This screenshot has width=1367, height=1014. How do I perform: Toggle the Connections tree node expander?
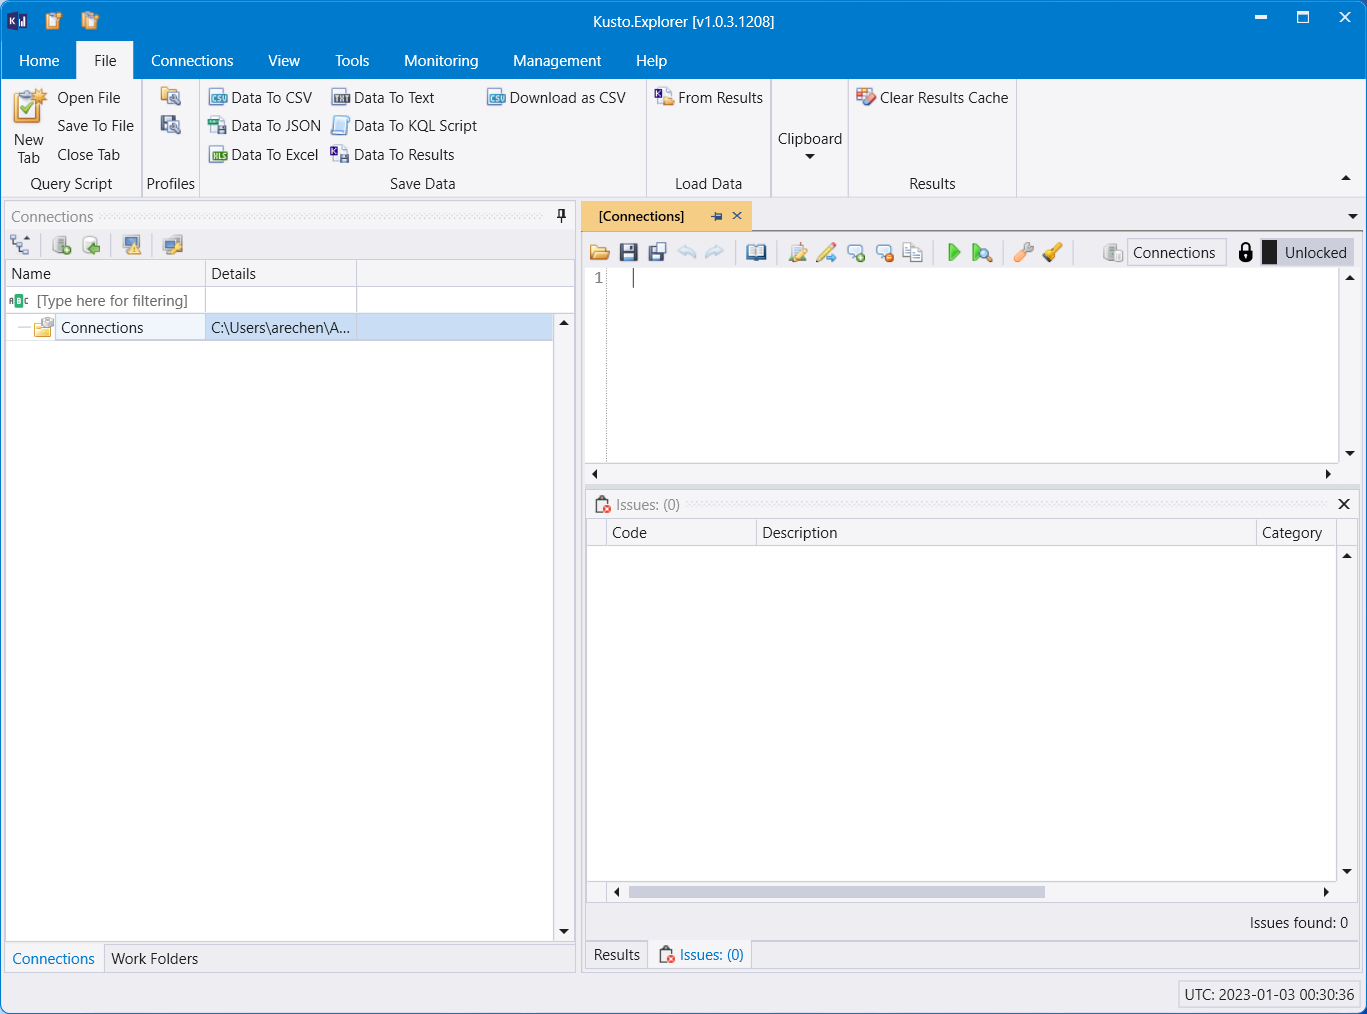click(x=24, y=328)
